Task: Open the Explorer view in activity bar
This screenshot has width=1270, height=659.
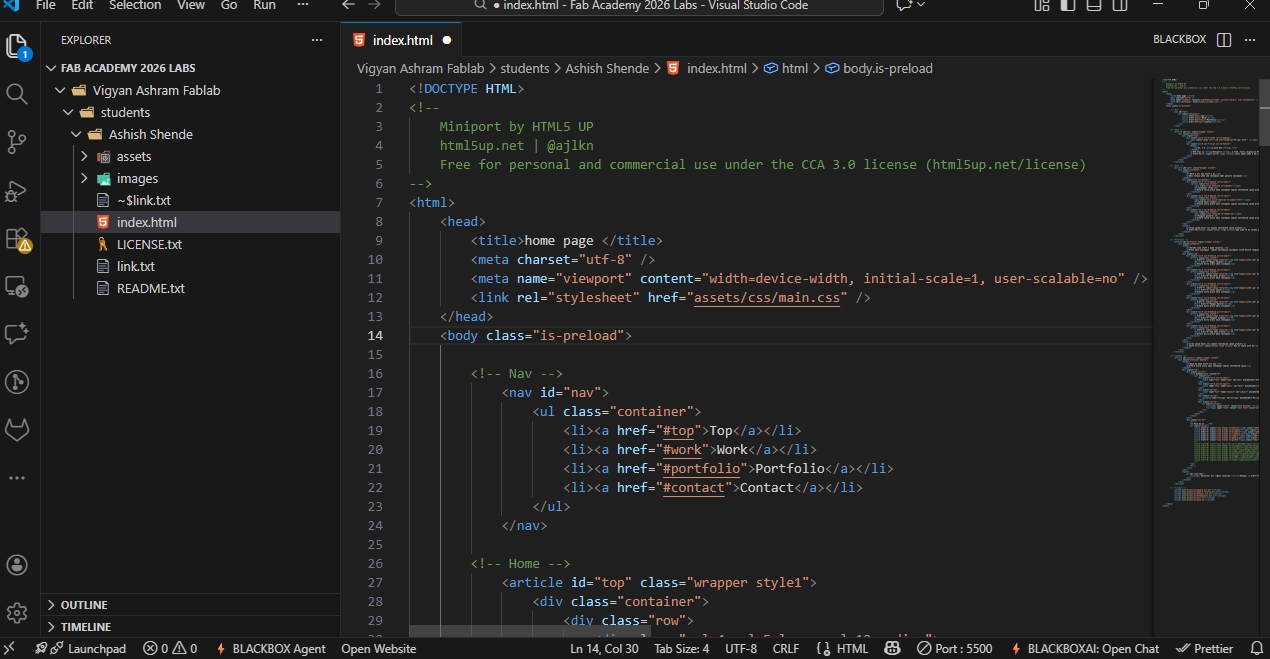Action: [x=17, y=46]
